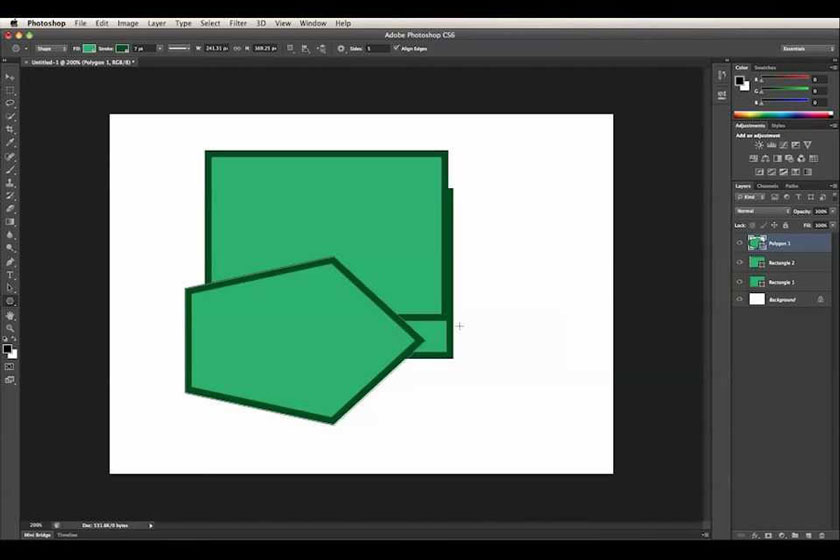
Task: Open path operations icon in options bar
Action: click(290, 49)
